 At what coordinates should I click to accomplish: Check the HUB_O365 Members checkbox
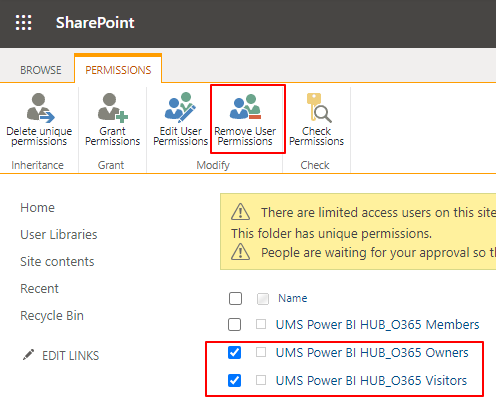[x=234, y=324]
